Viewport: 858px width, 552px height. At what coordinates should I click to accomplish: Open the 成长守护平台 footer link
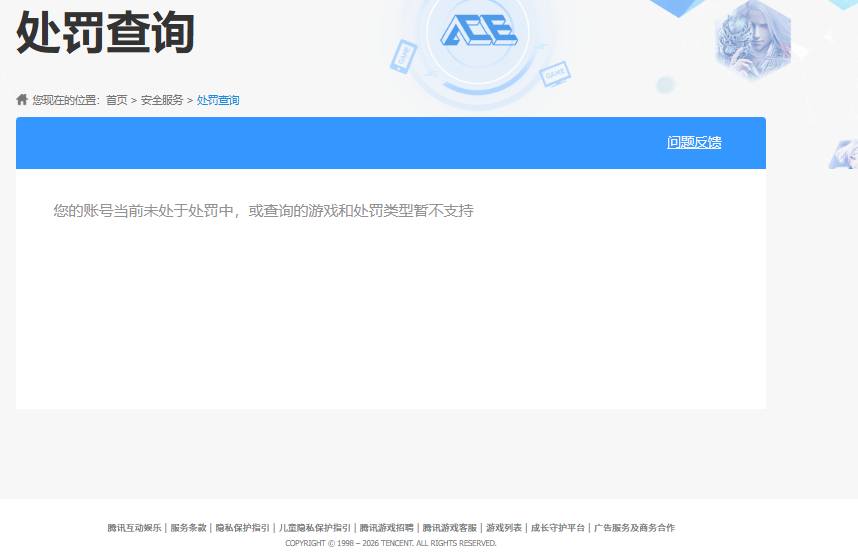tap(558, 527)
